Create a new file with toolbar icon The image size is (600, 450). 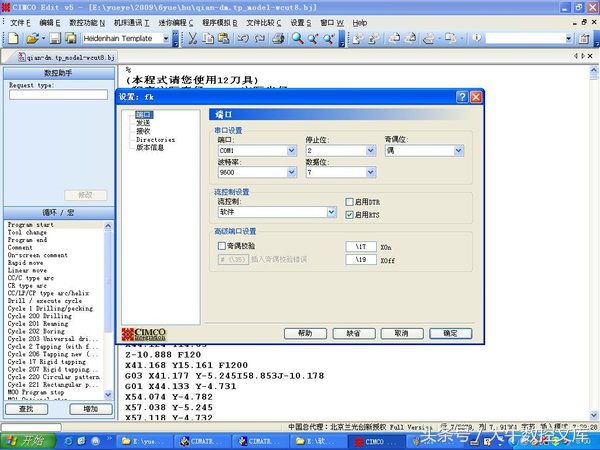13,38
